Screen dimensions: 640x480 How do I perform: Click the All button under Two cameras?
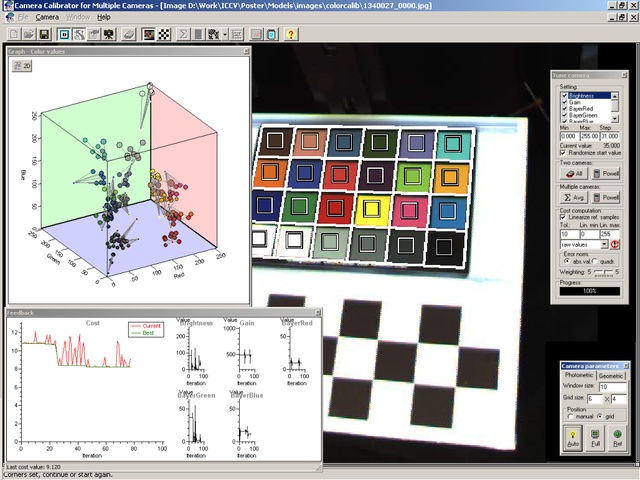[x=574, y=173]
